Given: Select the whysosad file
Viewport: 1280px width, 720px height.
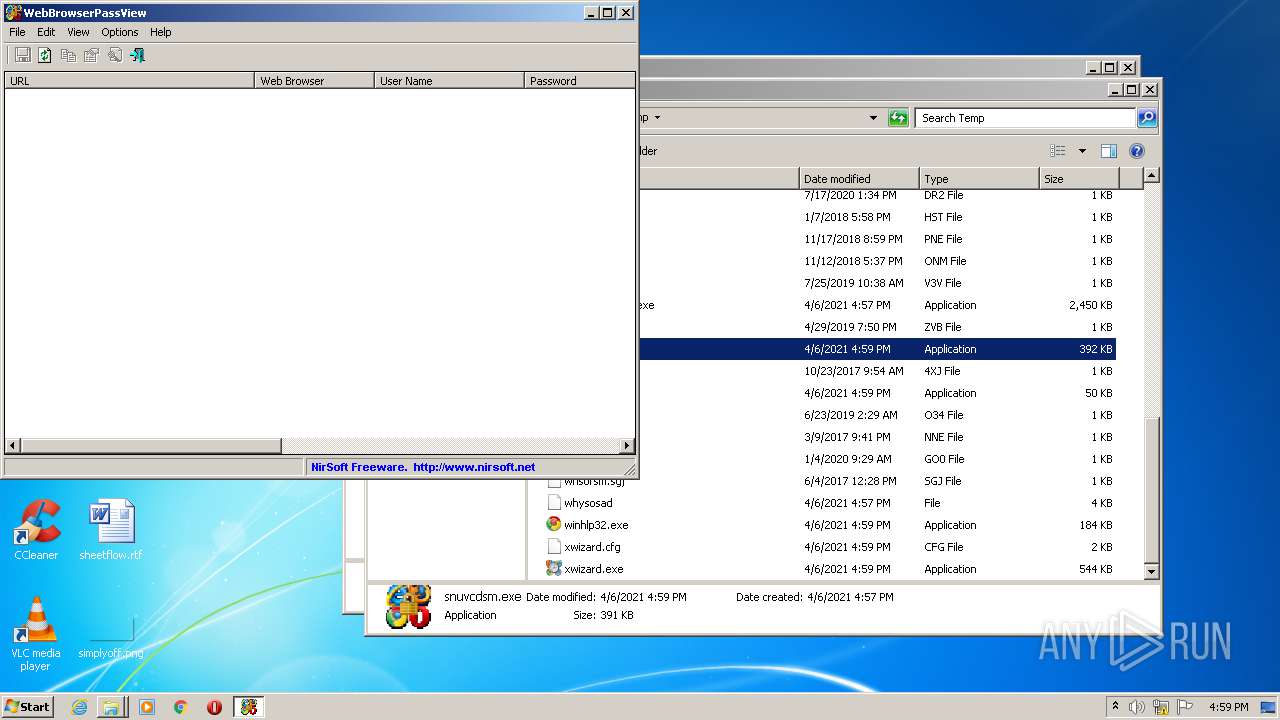Looking at the screenshot, I should pyautogui.click(x=588, y=503).
